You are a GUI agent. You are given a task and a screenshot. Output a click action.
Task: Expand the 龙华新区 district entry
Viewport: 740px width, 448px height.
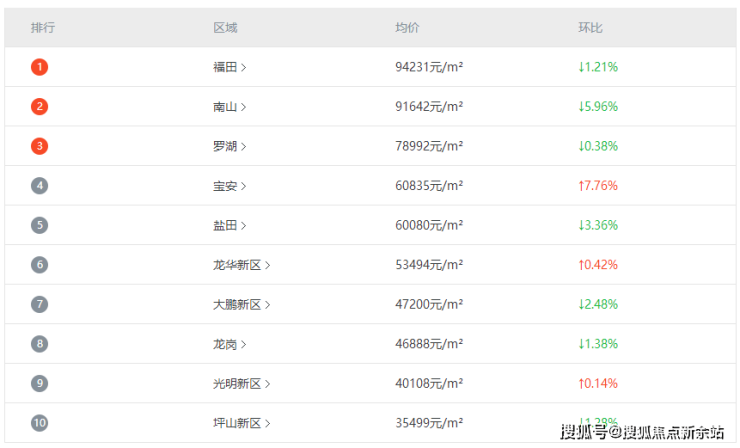(x=241, y=265)
